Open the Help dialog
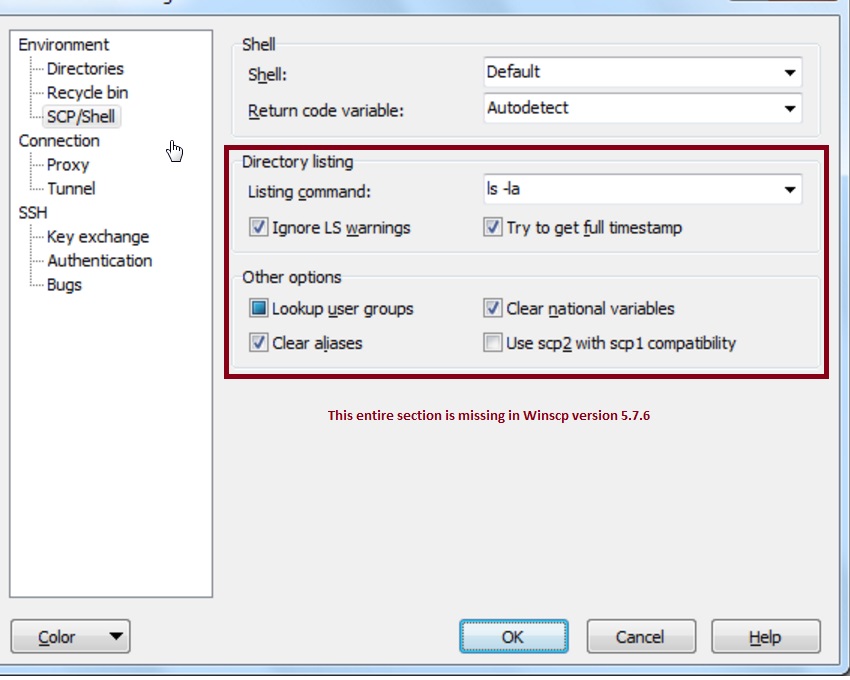This screenshot has width=850, height=680. coord(765,636)
